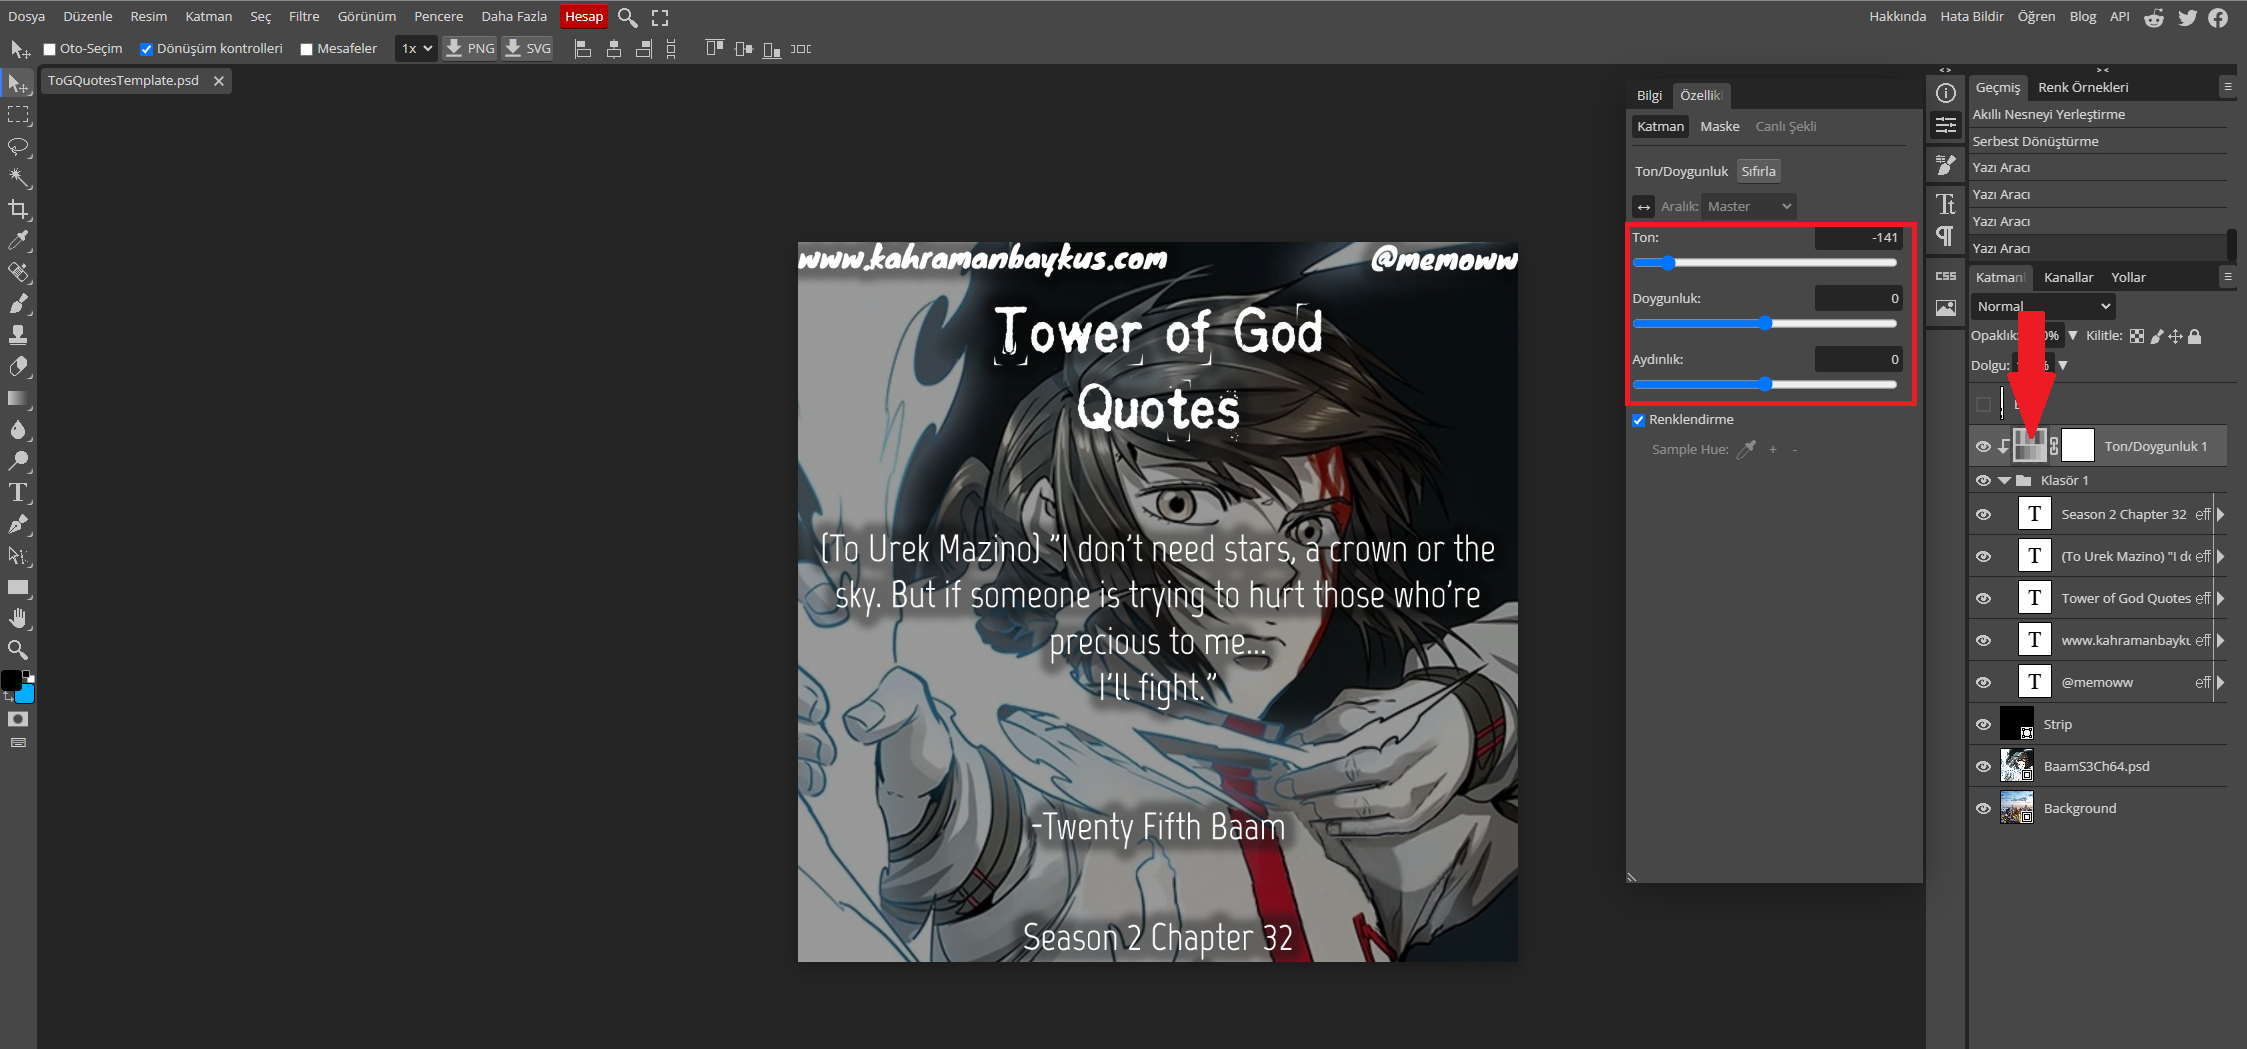Hide the Strip layer
The image size is (2247, 1049).
[x=1983, y=725]
